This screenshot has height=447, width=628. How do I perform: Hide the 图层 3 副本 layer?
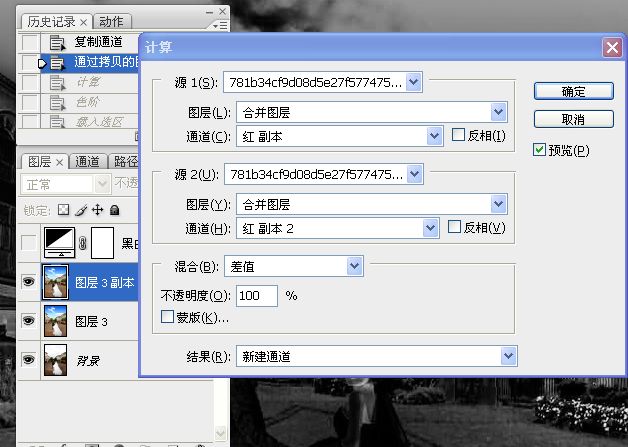[x=28, y=281]
